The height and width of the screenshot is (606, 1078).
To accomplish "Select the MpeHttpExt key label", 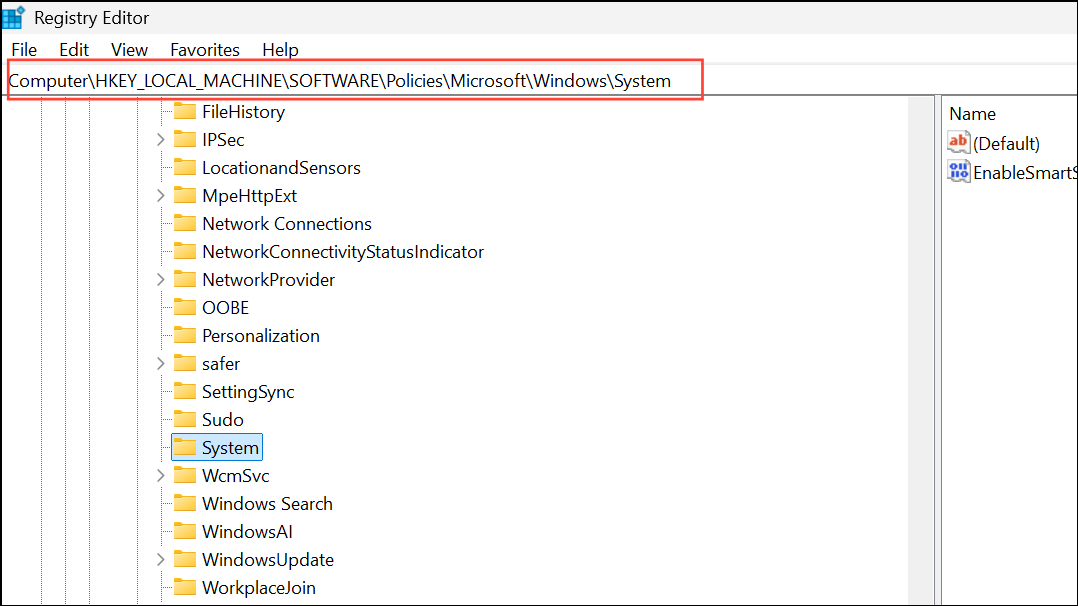I will [250, 196].
